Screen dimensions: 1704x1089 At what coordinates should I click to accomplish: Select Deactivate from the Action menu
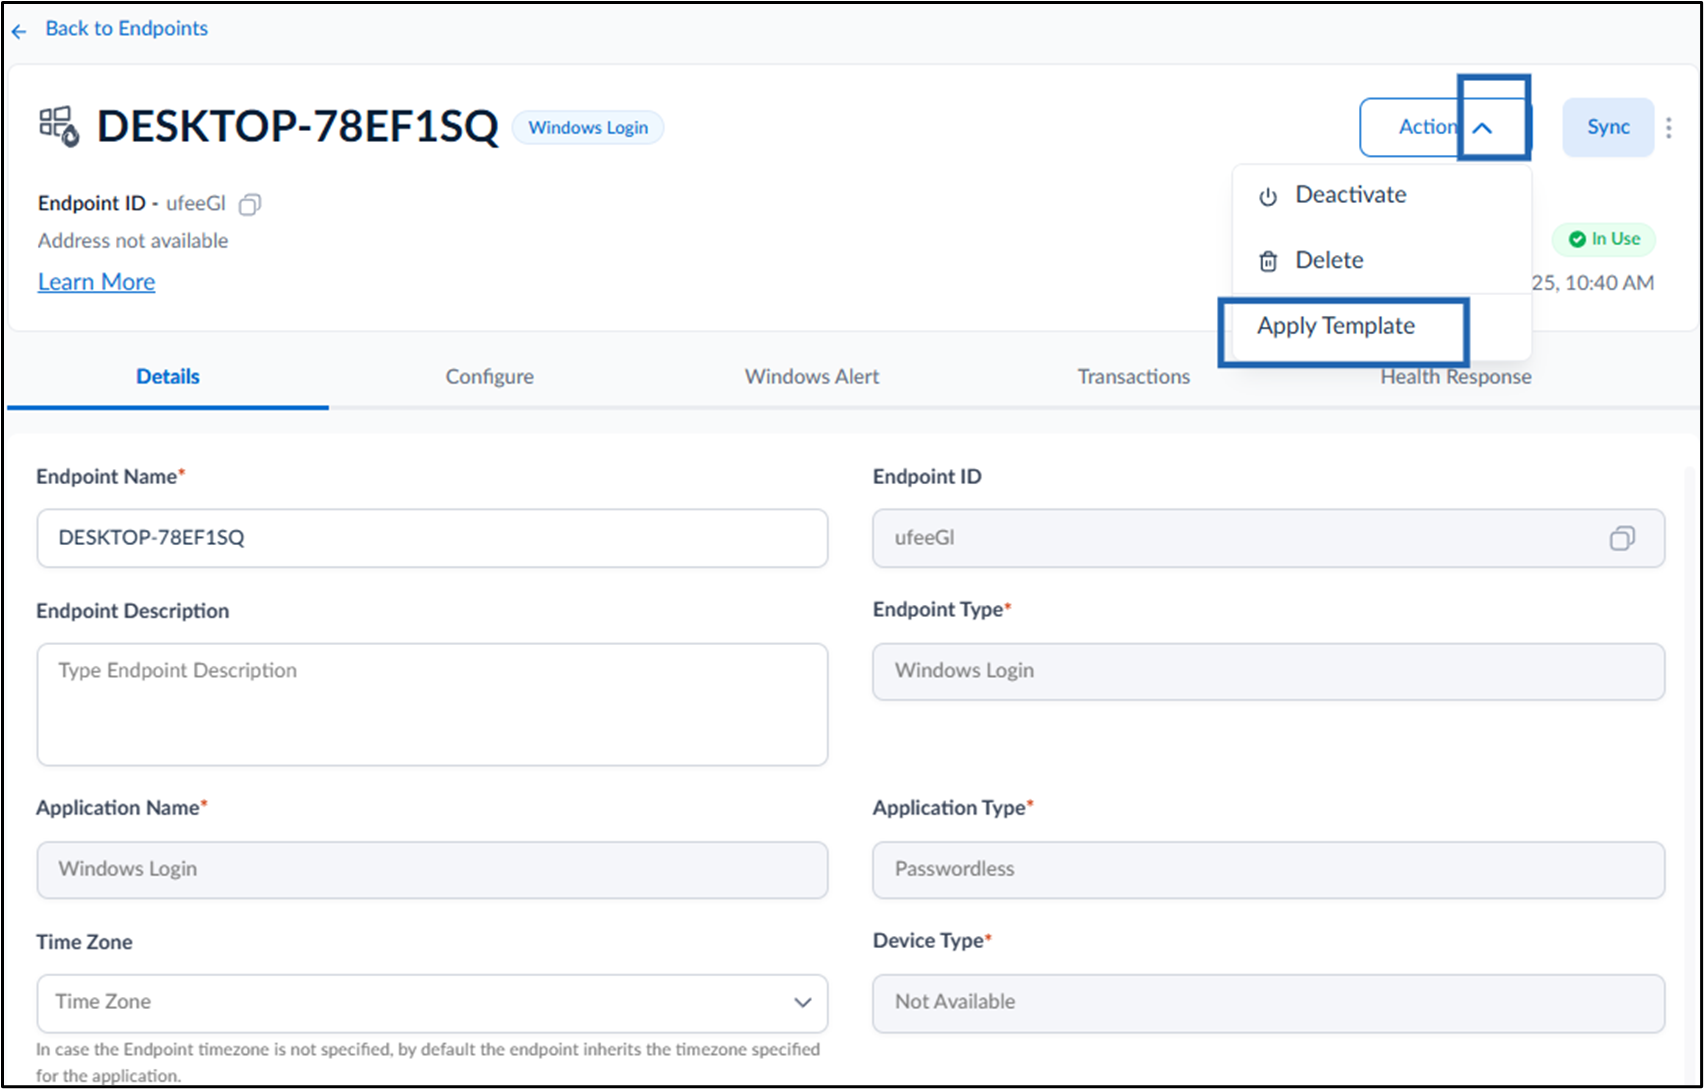1382,195
